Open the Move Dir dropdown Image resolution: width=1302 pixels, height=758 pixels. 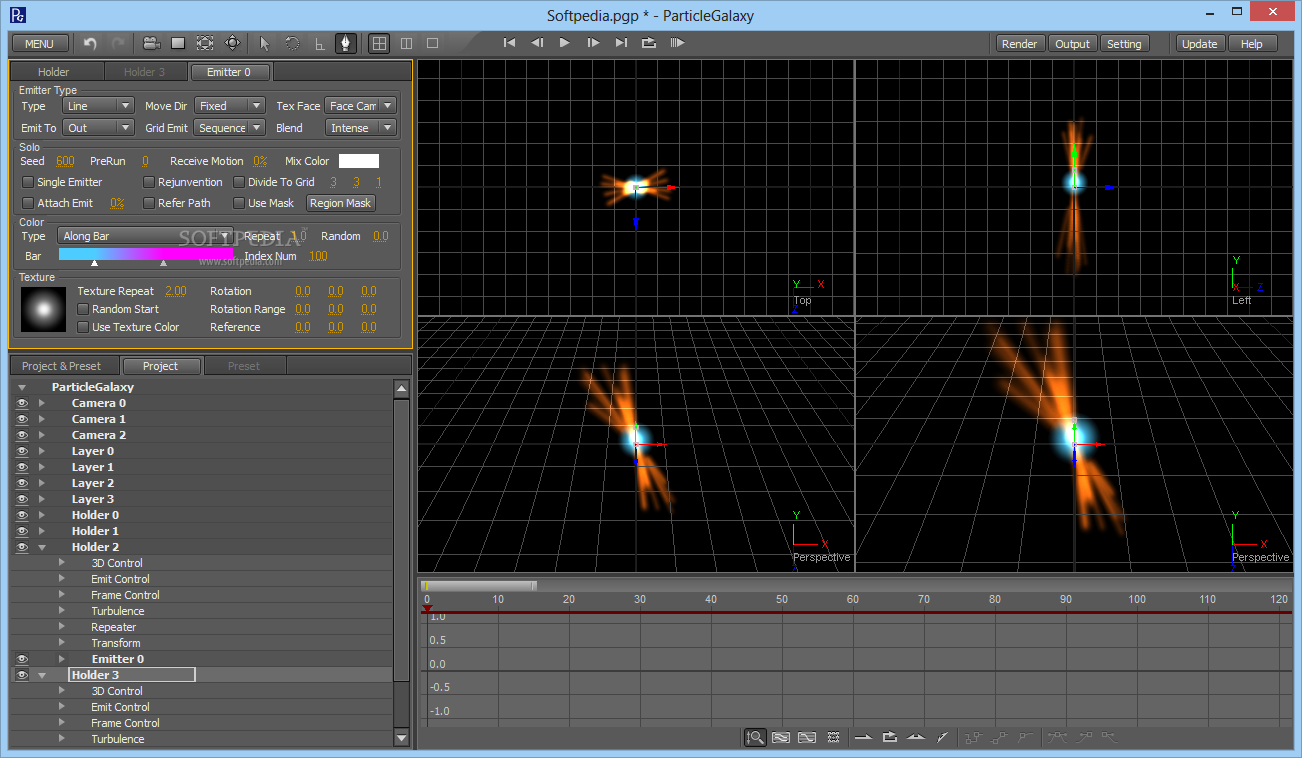click(230, 106)
